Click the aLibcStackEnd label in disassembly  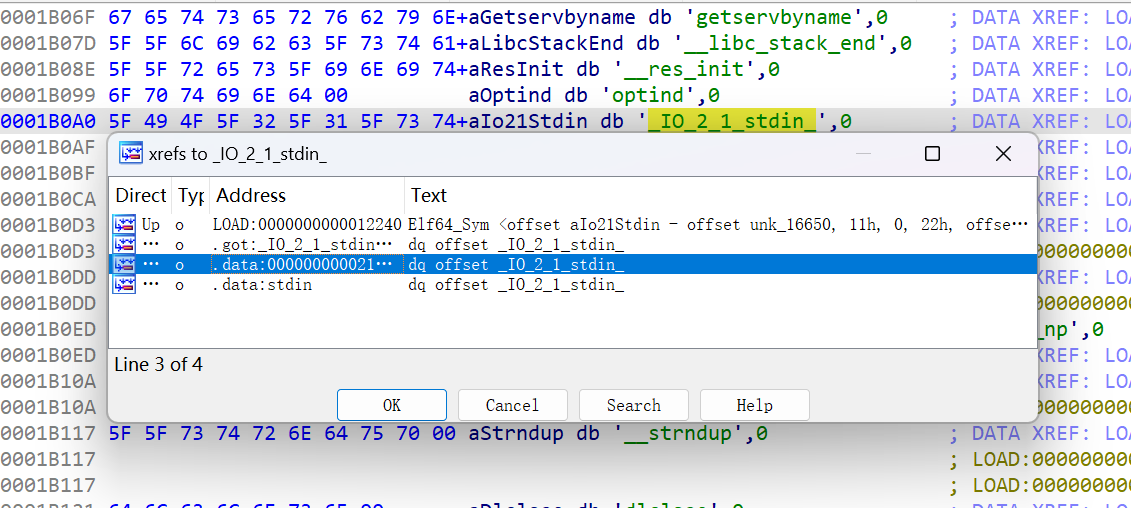click(545, 43)
